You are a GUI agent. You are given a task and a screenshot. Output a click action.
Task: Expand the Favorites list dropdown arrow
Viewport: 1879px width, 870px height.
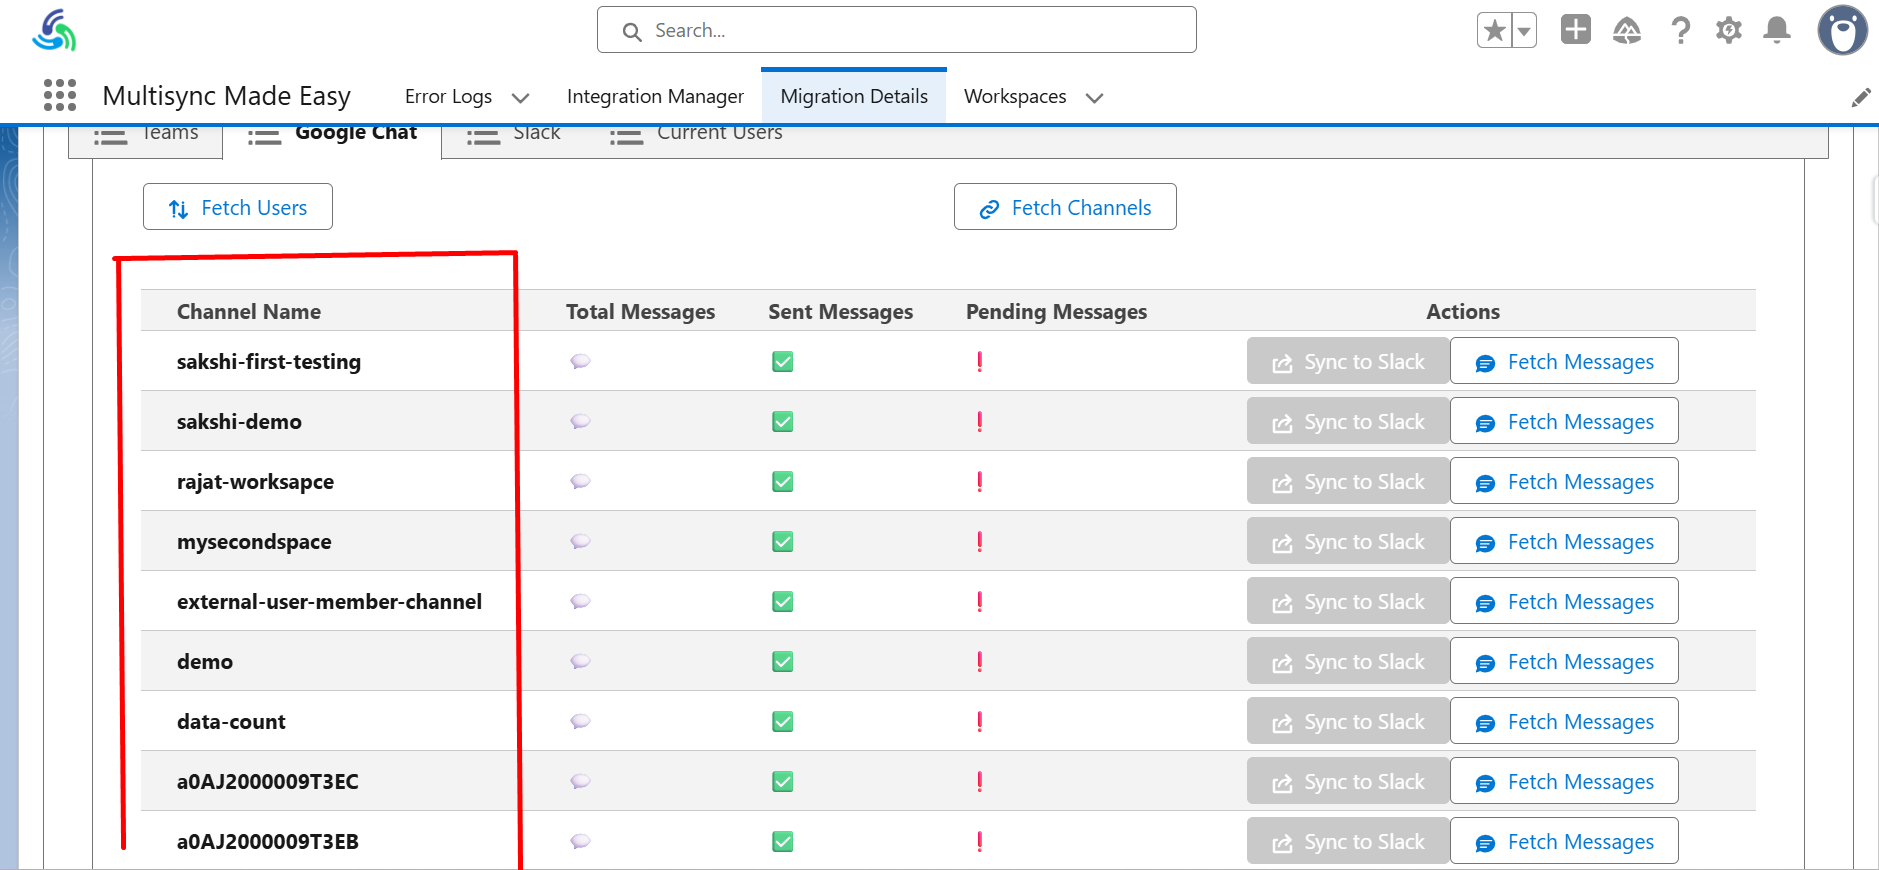(1524, 30)
